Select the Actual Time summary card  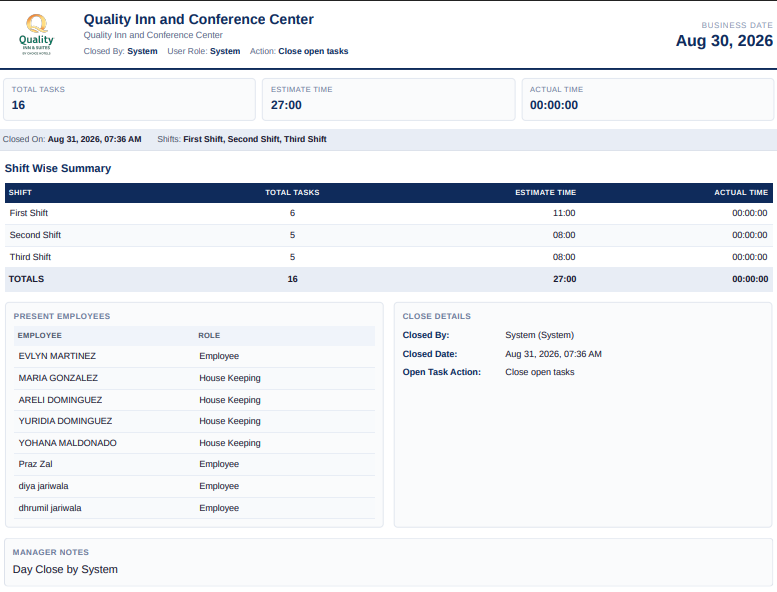coord(648,99)
